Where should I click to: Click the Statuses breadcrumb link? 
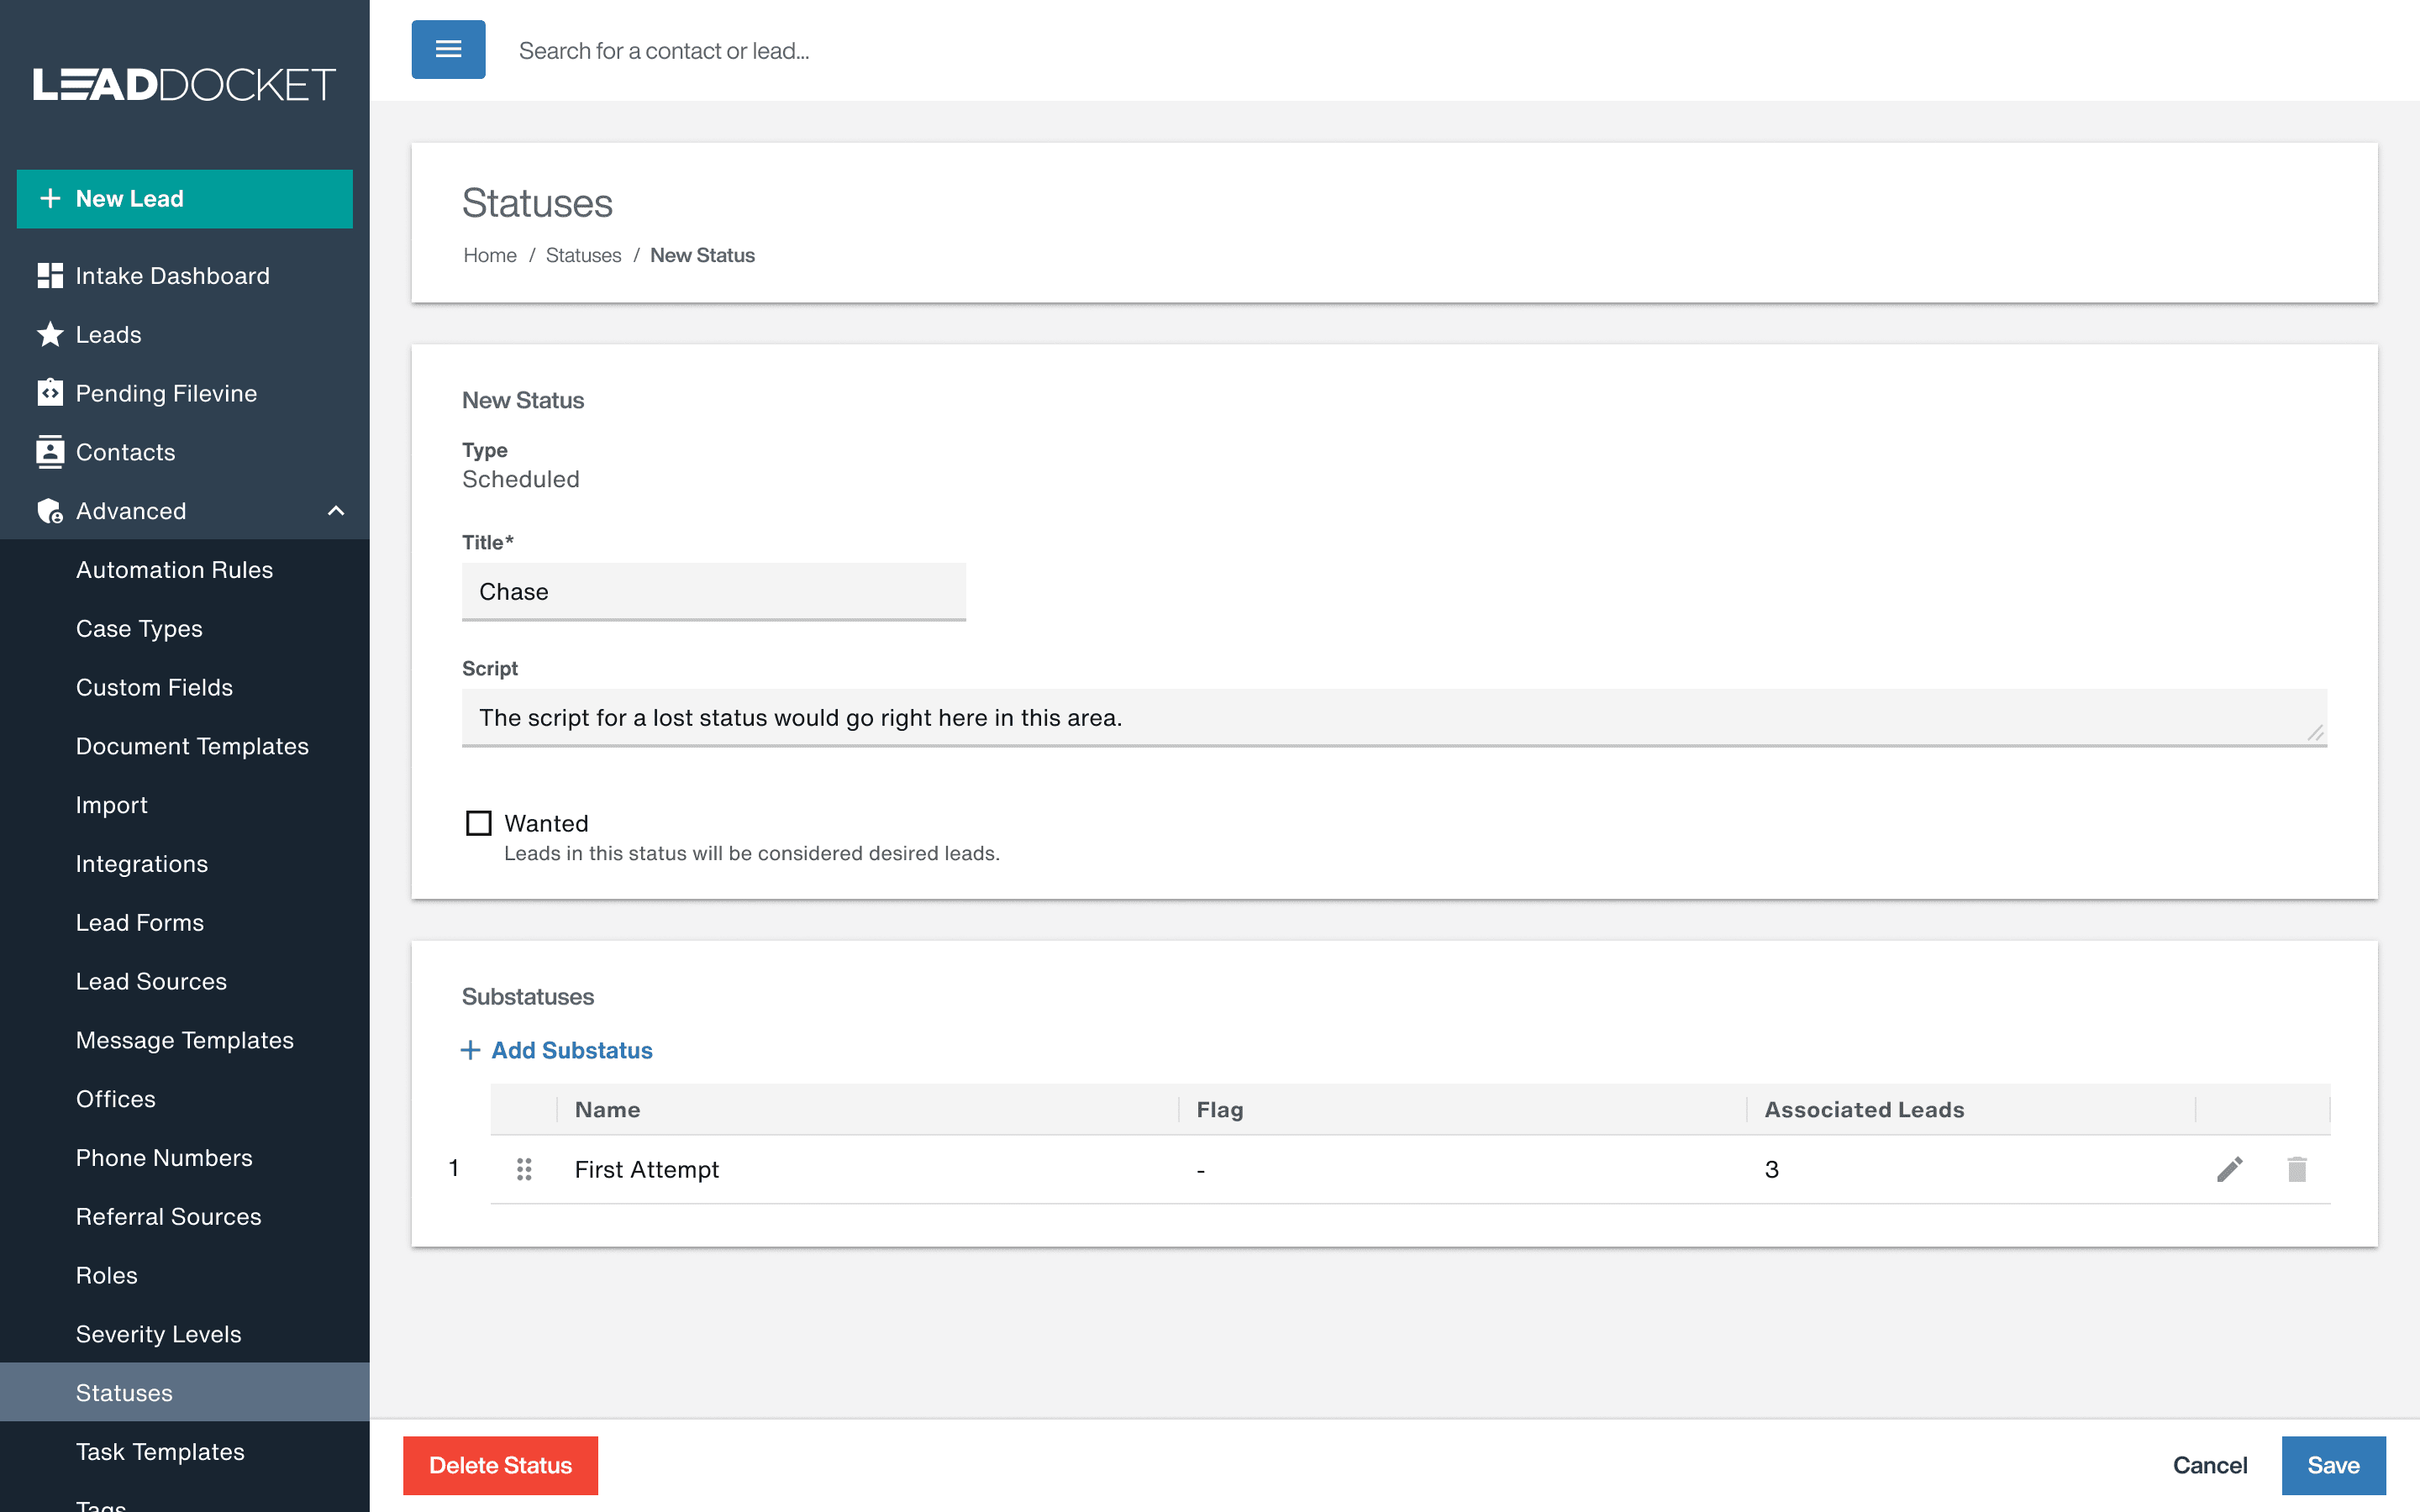(583, 255)
